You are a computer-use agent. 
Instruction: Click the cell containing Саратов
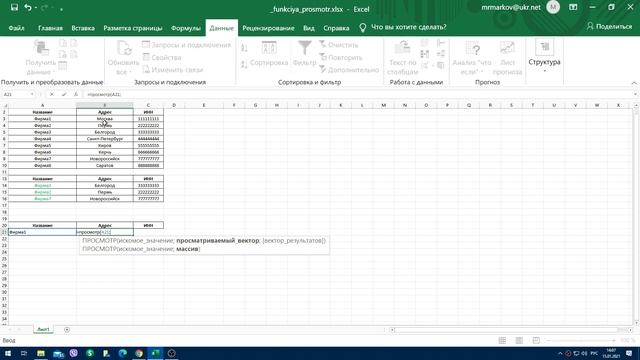(104, 166)
